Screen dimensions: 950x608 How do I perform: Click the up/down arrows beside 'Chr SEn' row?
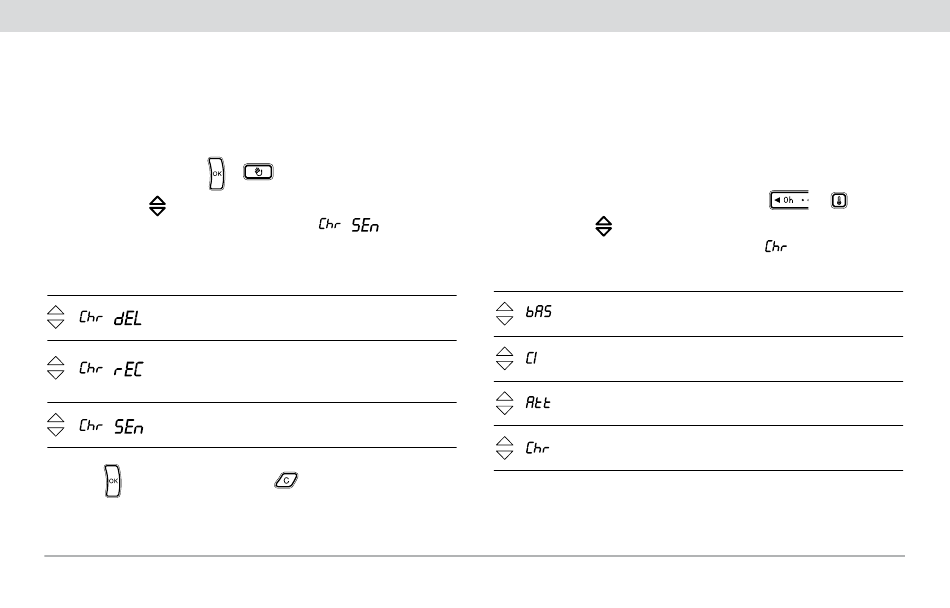click(57, 426)
